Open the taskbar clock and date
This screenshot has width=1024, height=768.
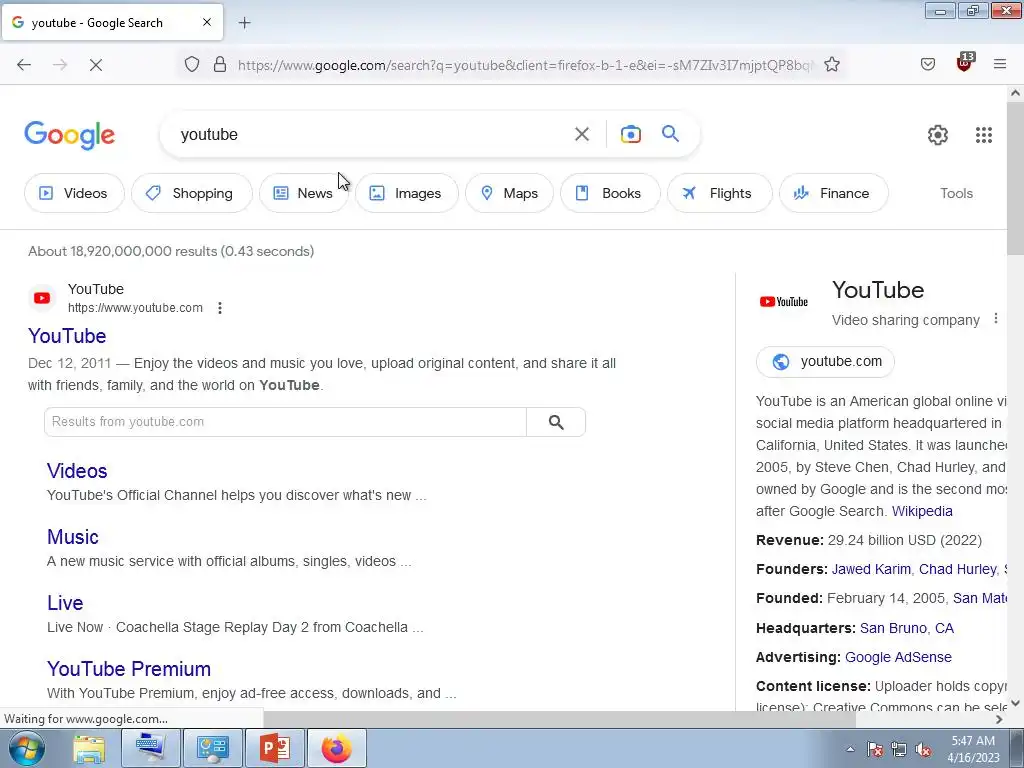pyautogui.click(x=973, y=749)
